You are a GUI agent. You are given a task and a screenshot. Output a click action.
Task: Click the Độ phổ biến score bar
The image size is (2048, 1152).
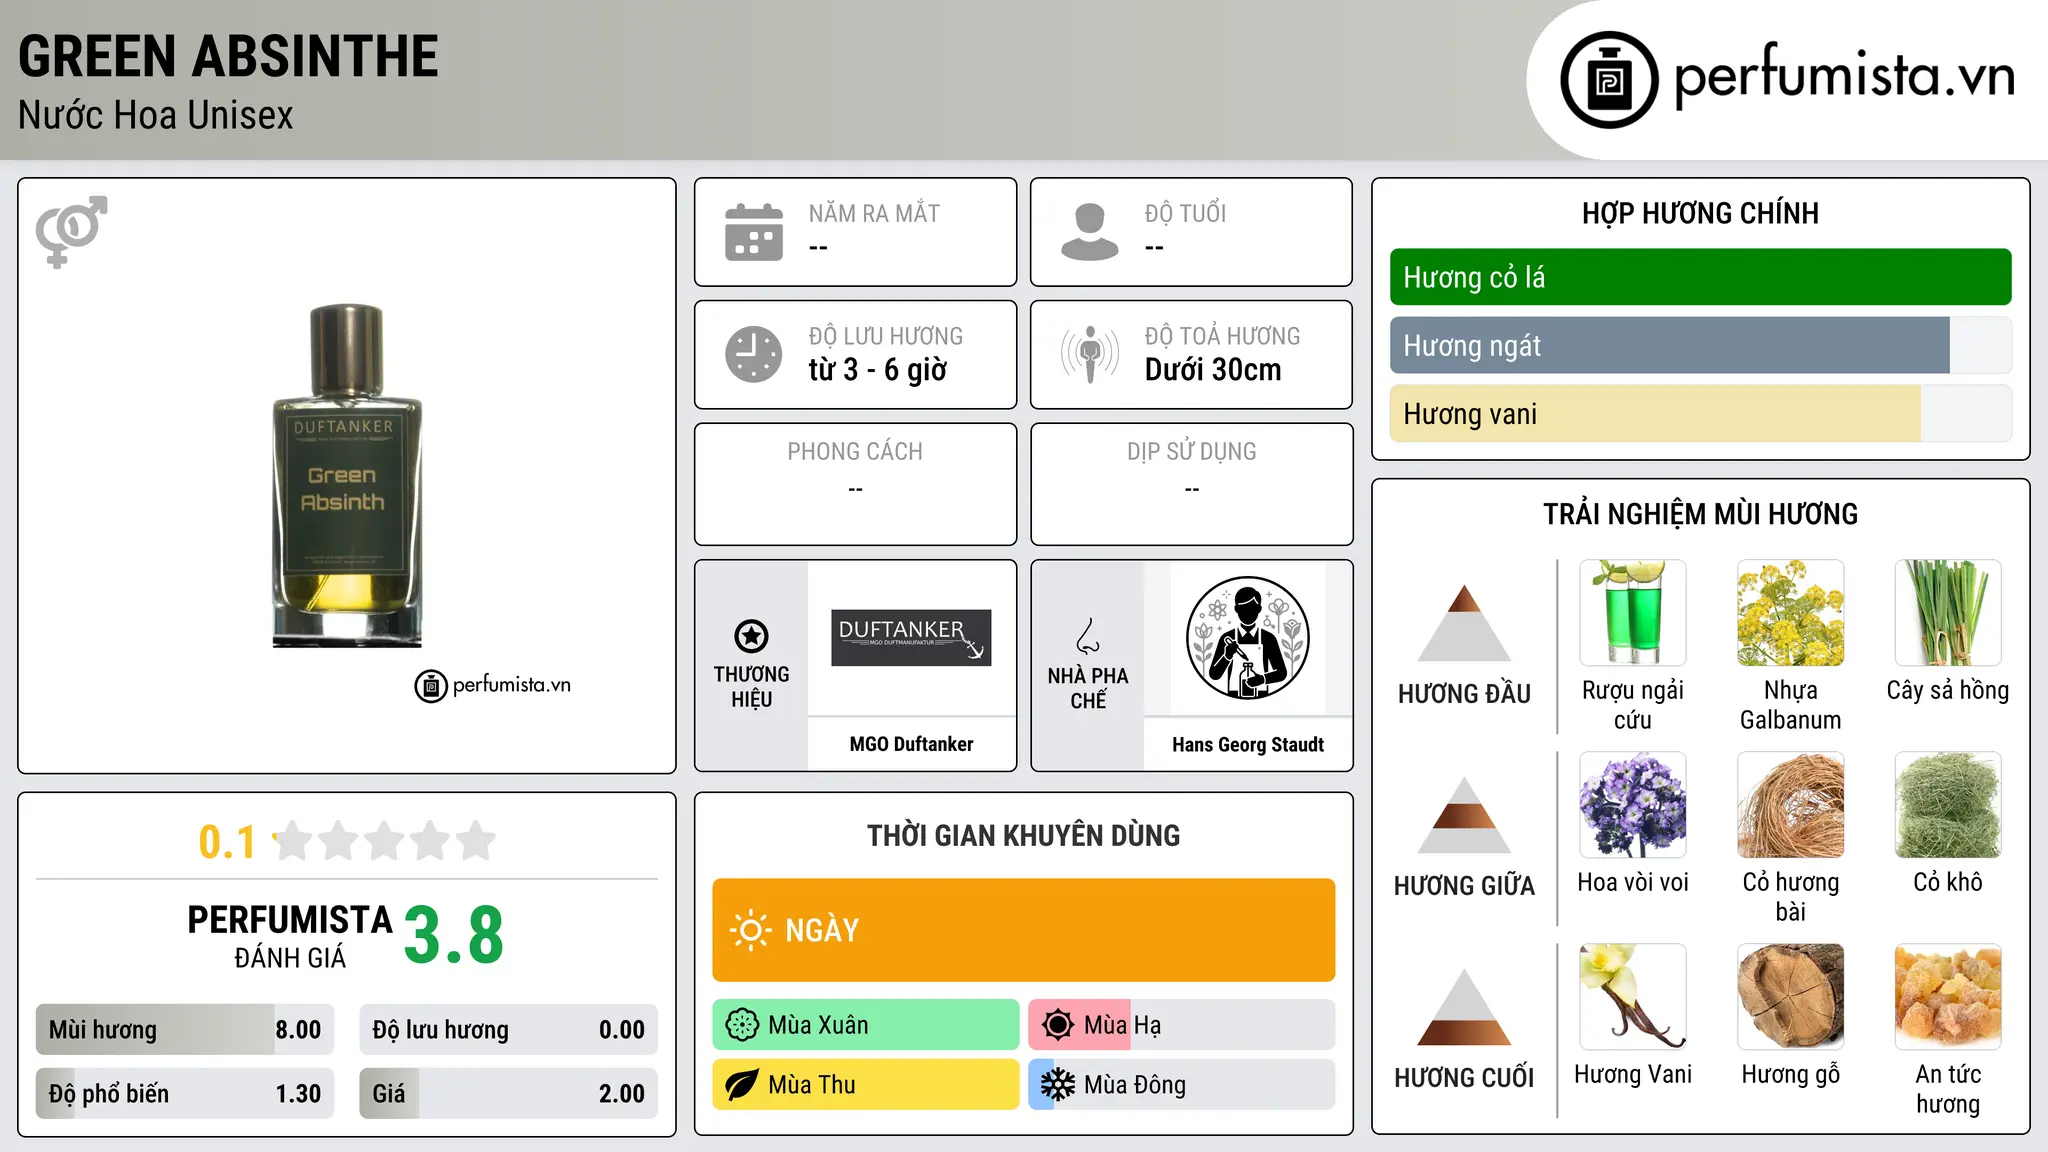point(185,1094)
